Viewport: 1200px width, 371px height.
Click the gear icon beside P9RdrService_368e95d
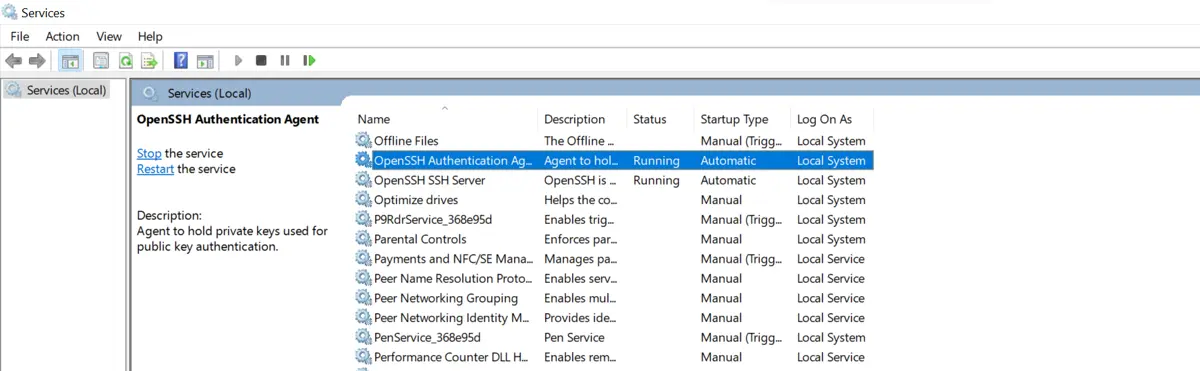click(363, 219)
